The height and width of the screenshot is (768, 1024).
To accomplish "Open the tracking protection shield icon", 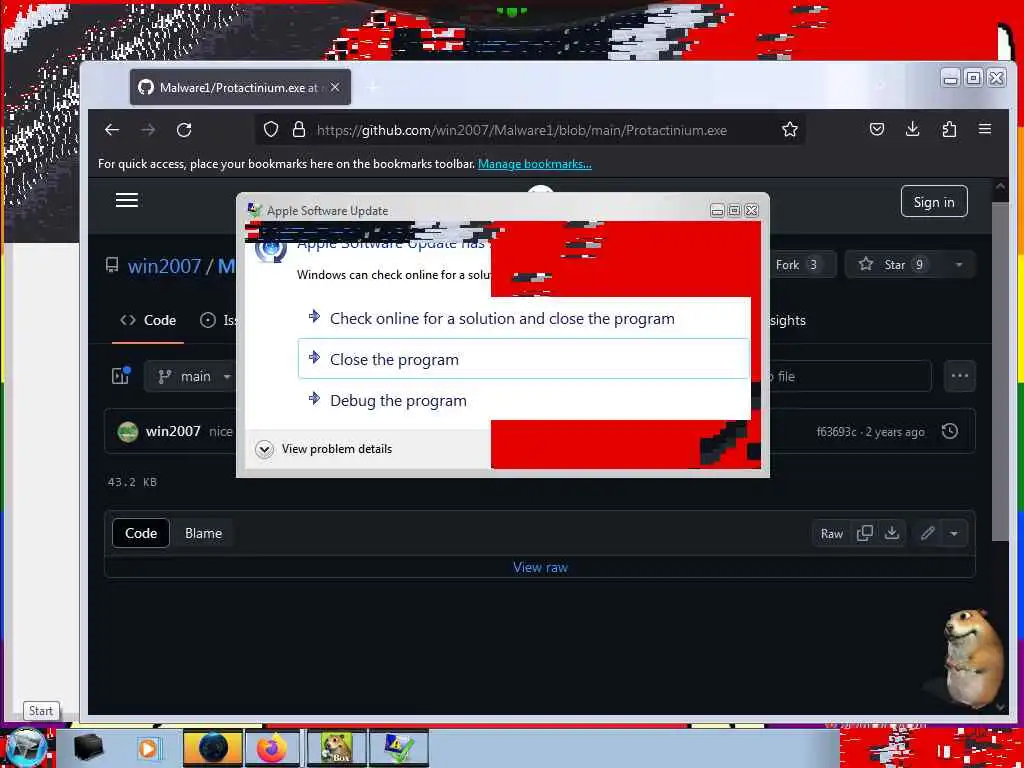I will (271, 129).
